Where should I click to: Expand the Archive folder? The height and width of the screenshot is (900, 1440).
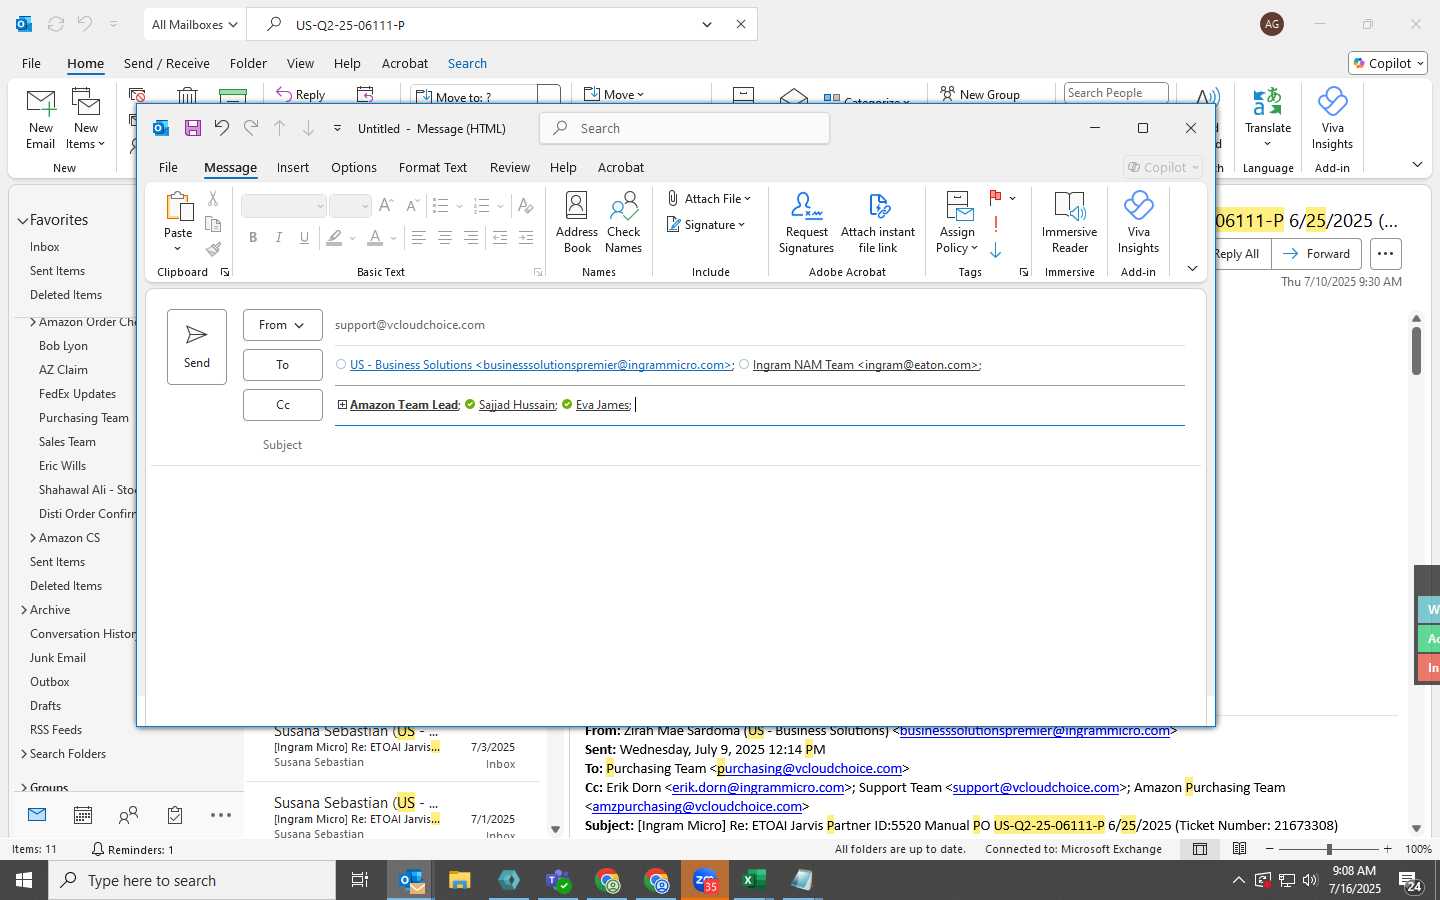click(x=24, y=610)
